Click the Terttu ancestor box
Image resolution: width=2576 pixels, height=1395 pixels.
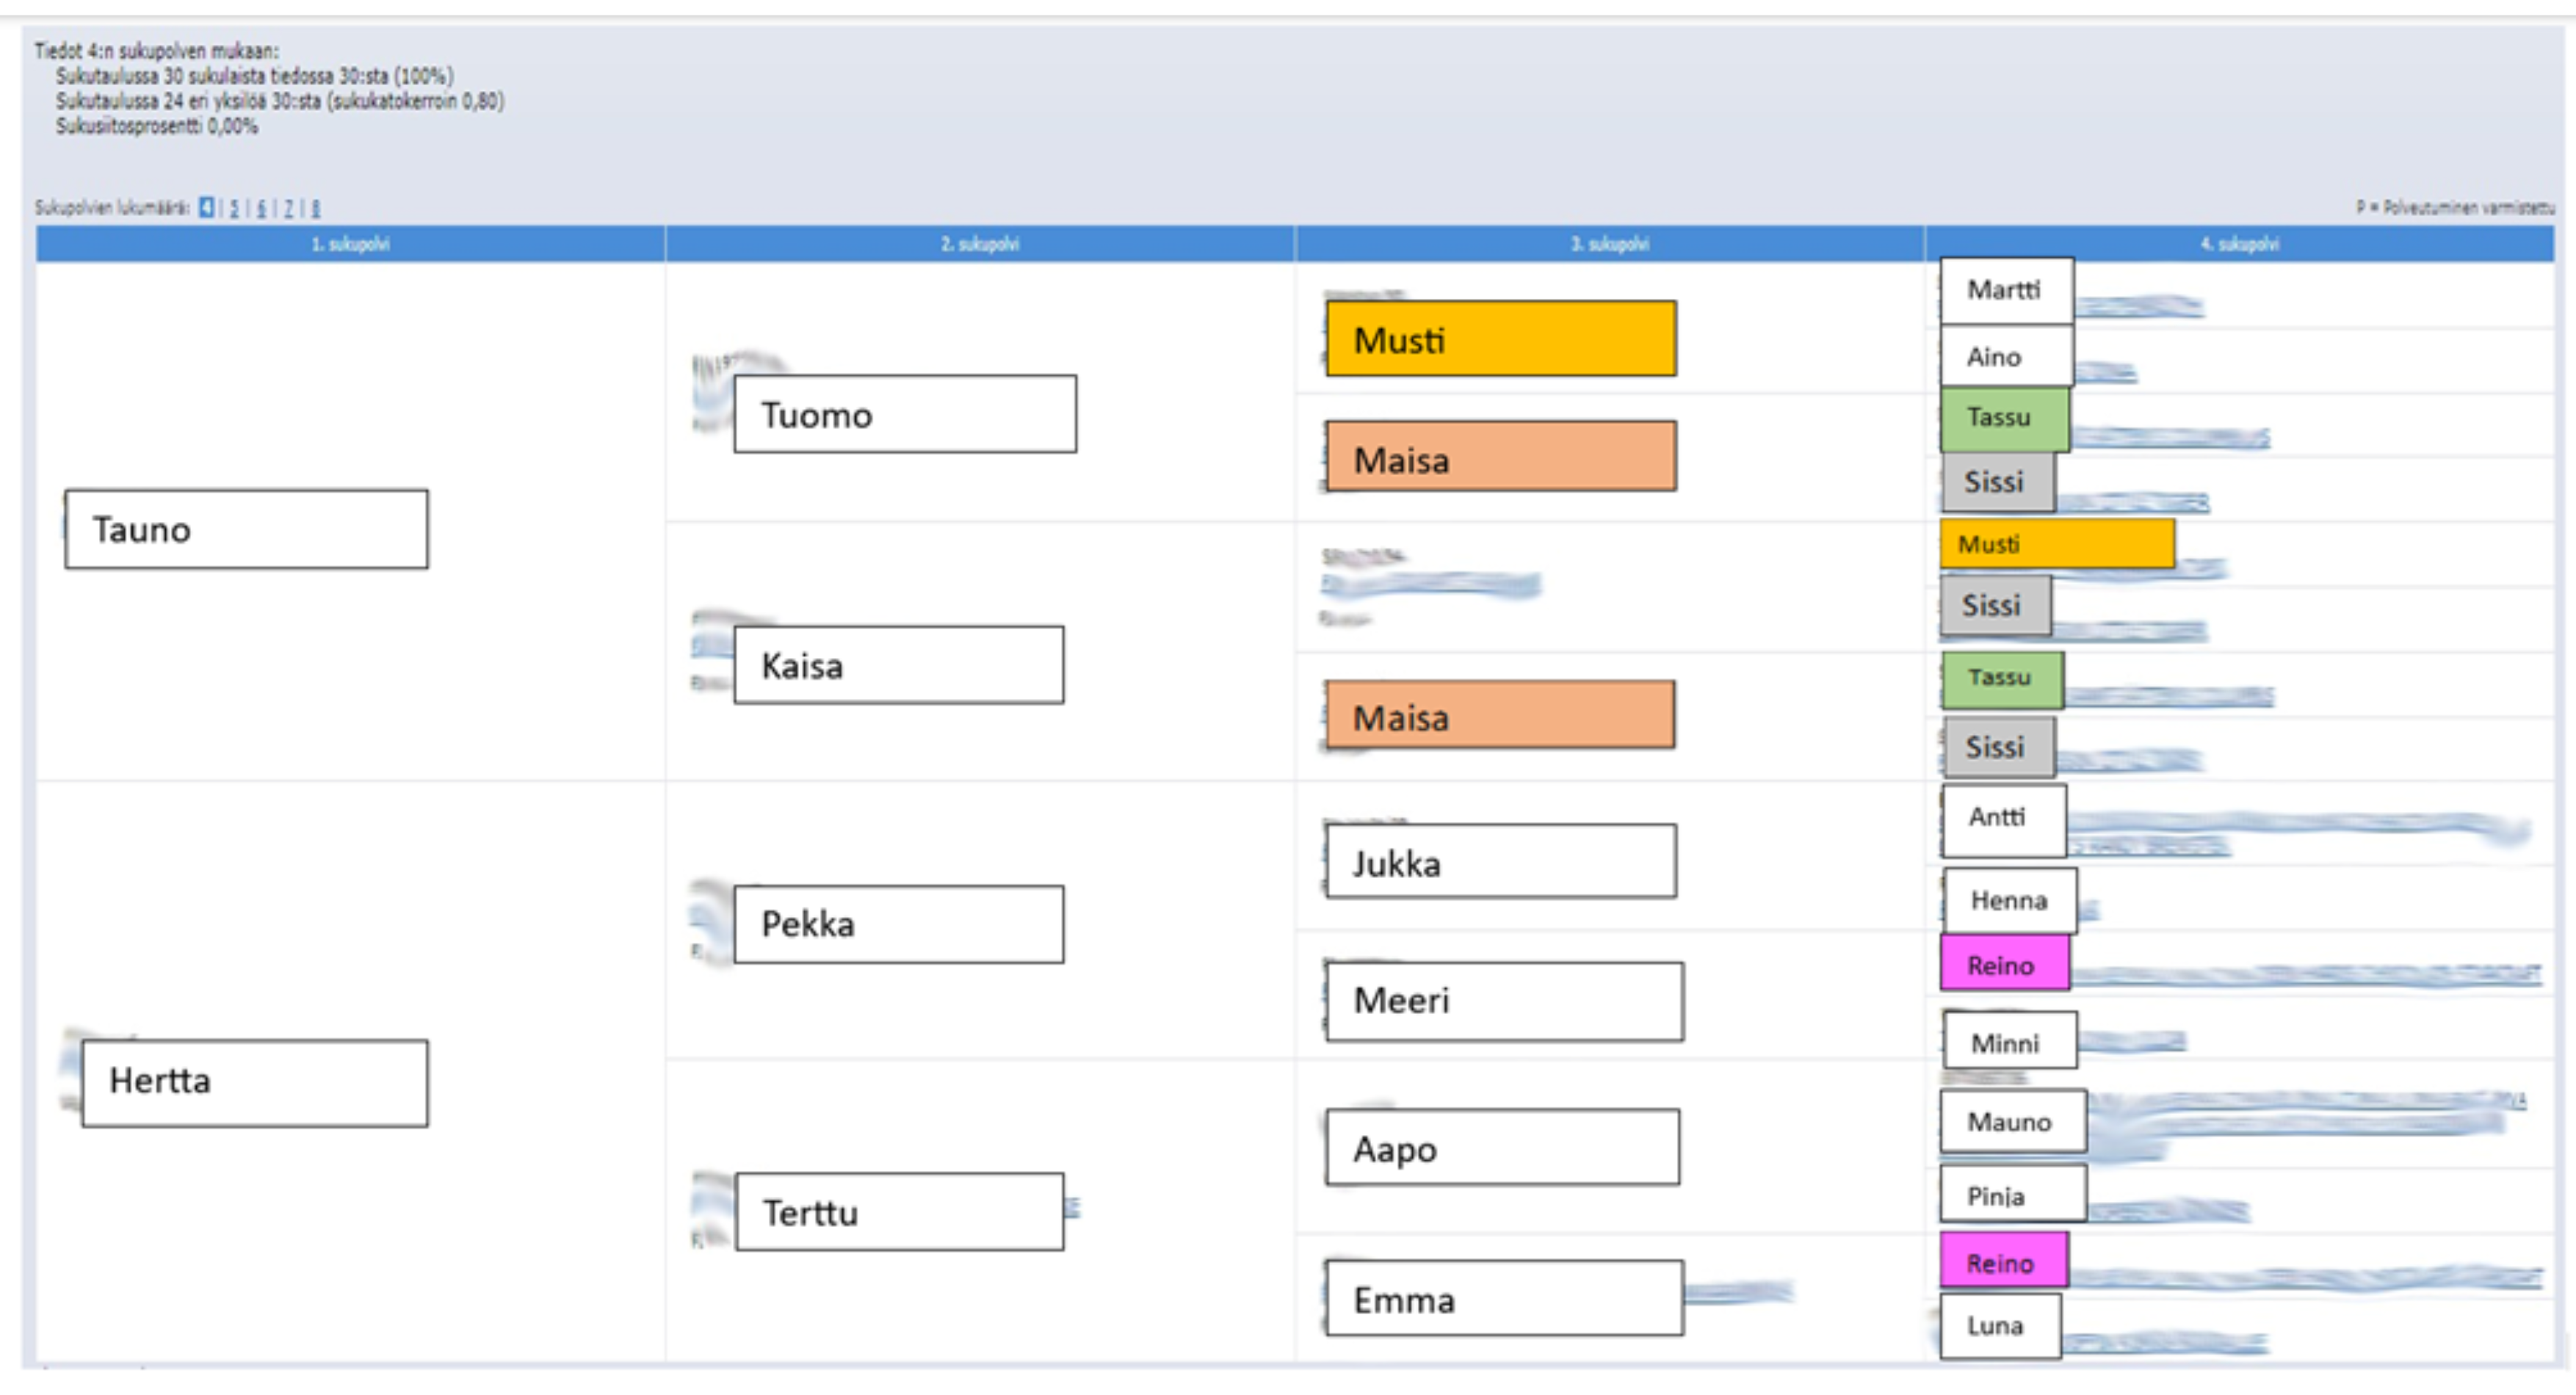click(899, 1212)
